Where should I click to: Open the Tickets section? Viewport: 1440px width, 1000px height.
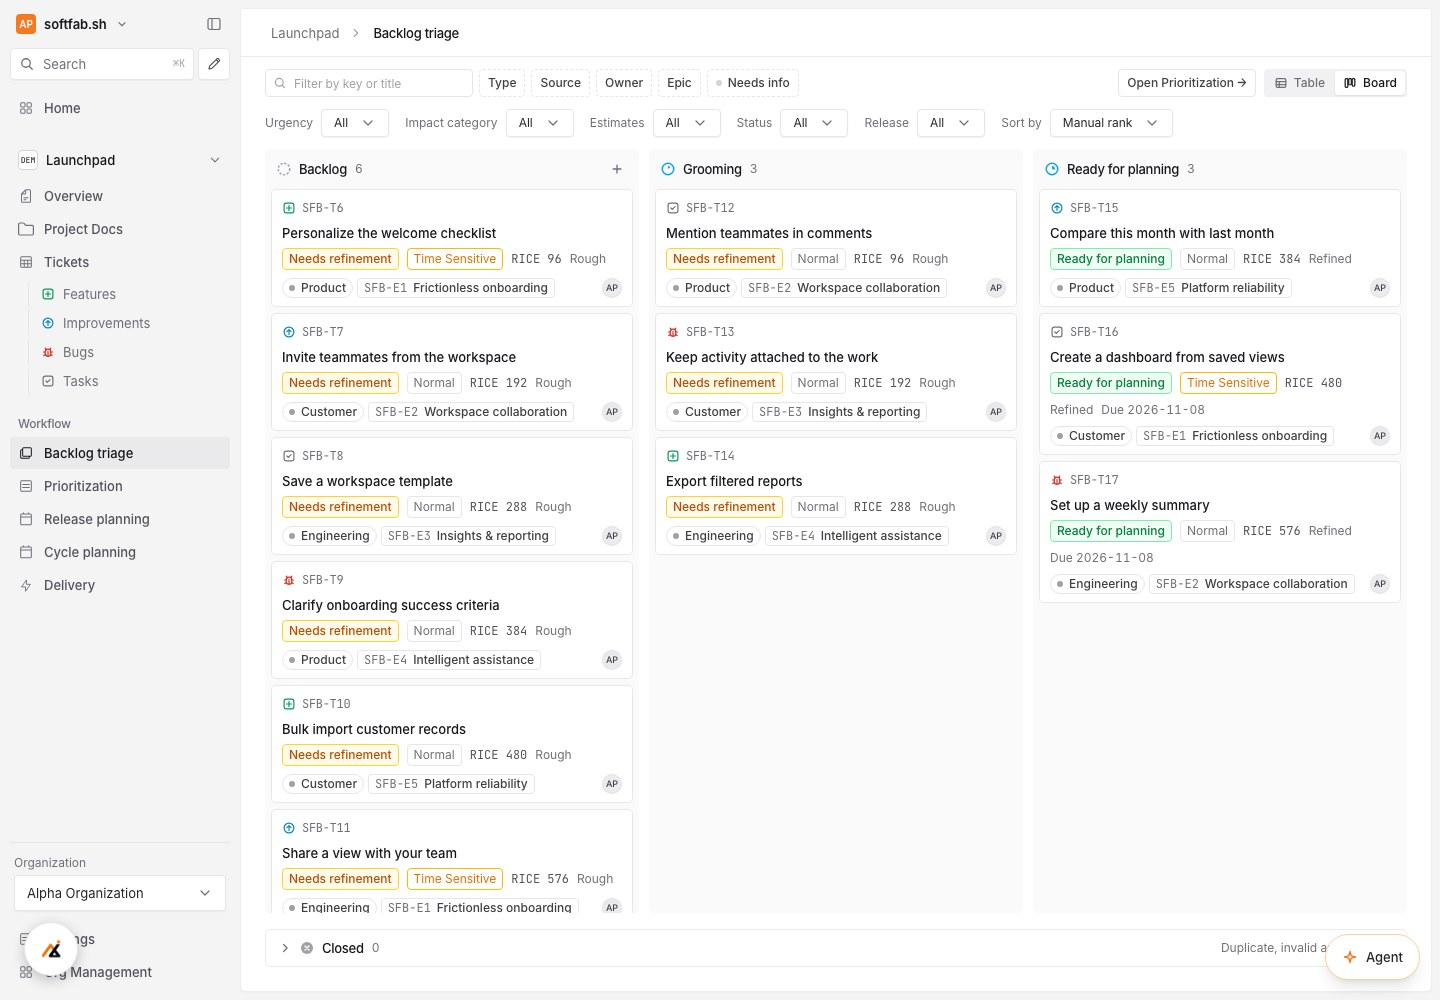pos(120,262)
